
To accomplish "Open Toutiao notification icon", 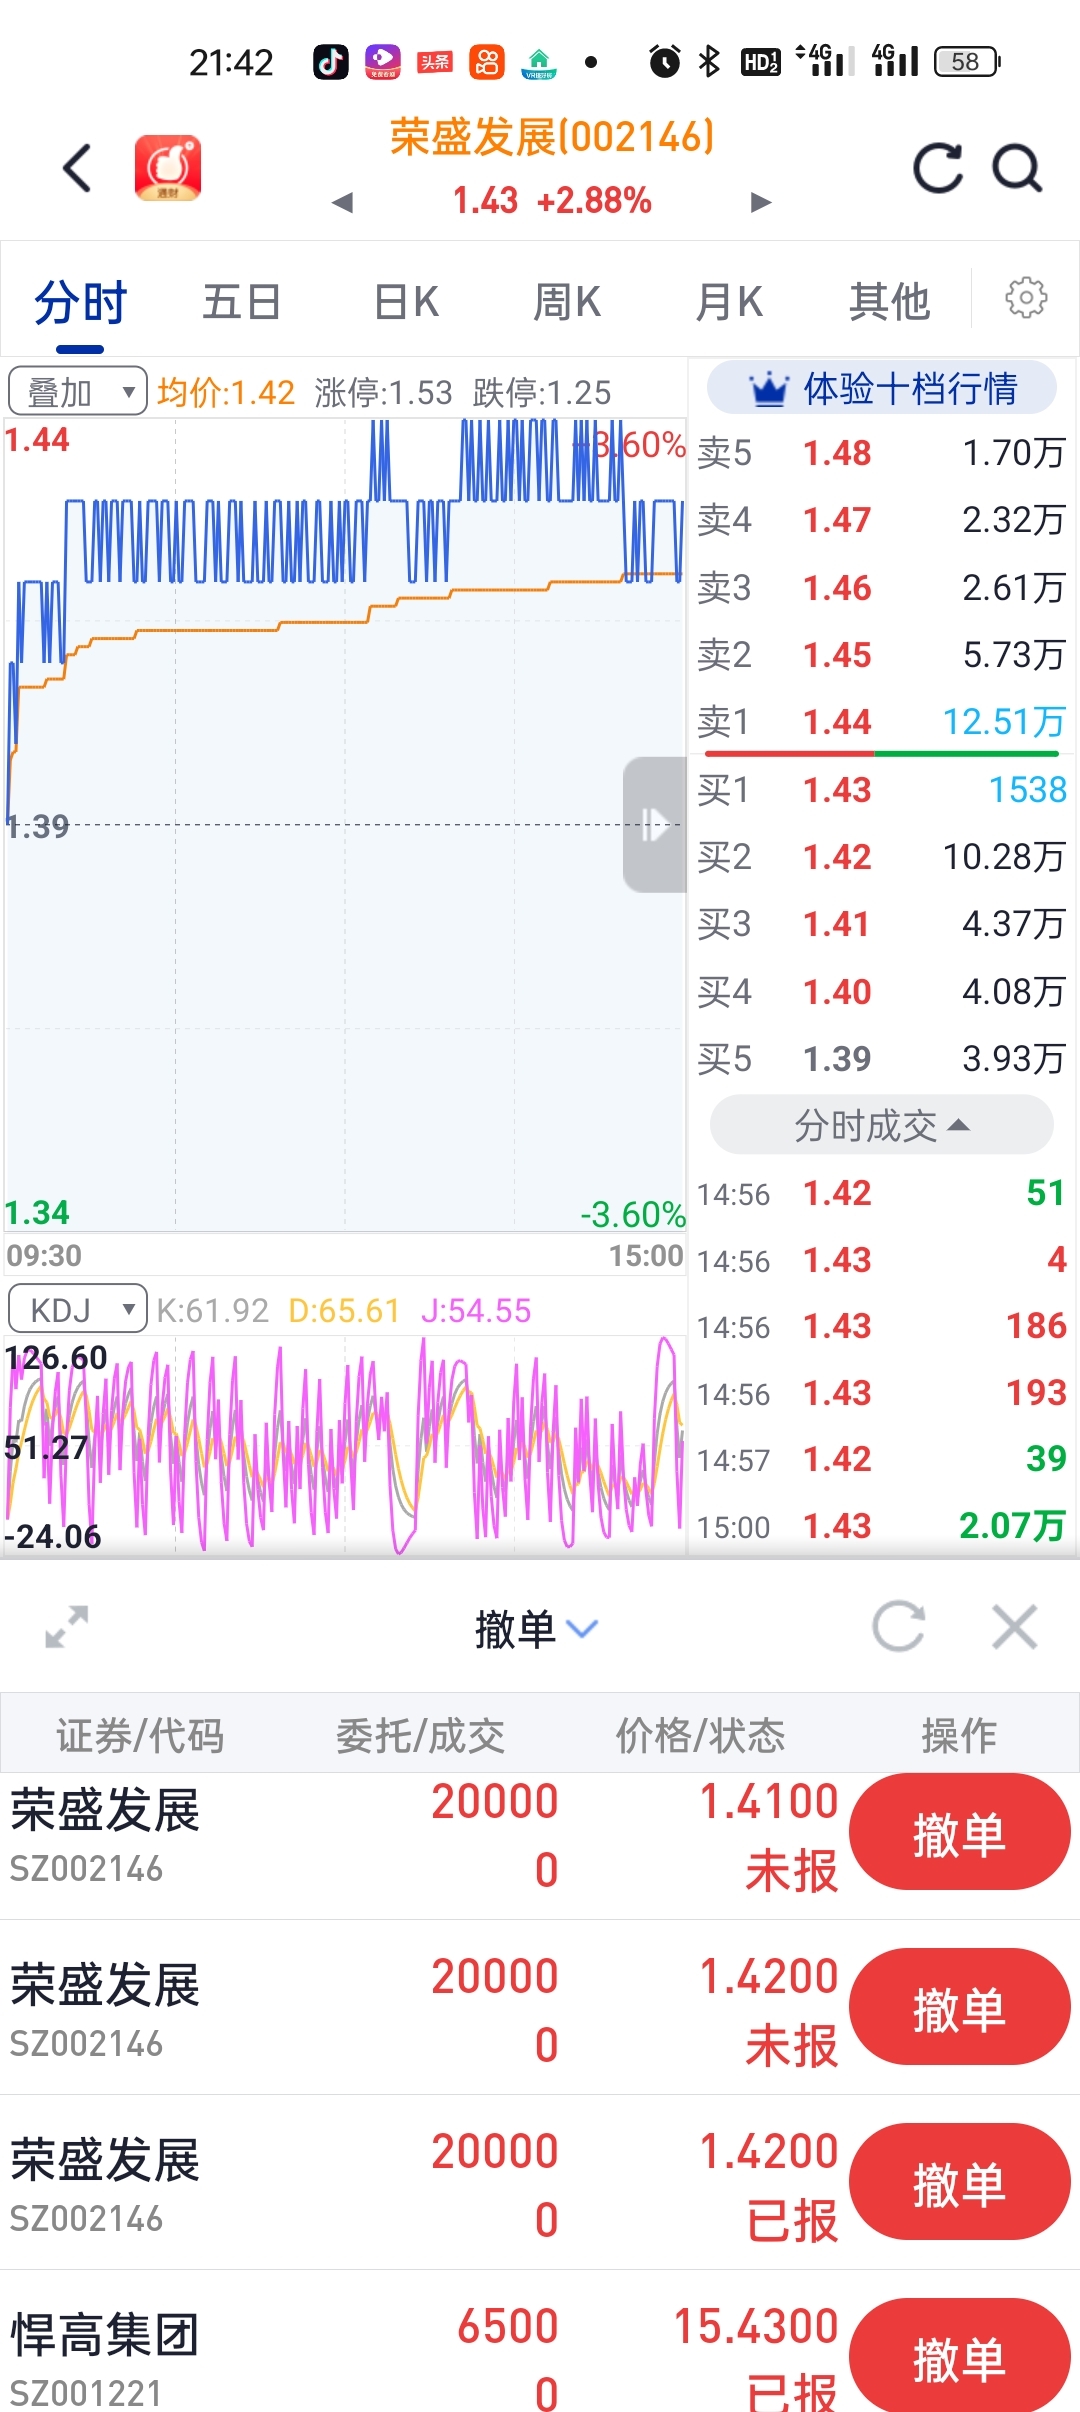I will (x=435, y=62).
